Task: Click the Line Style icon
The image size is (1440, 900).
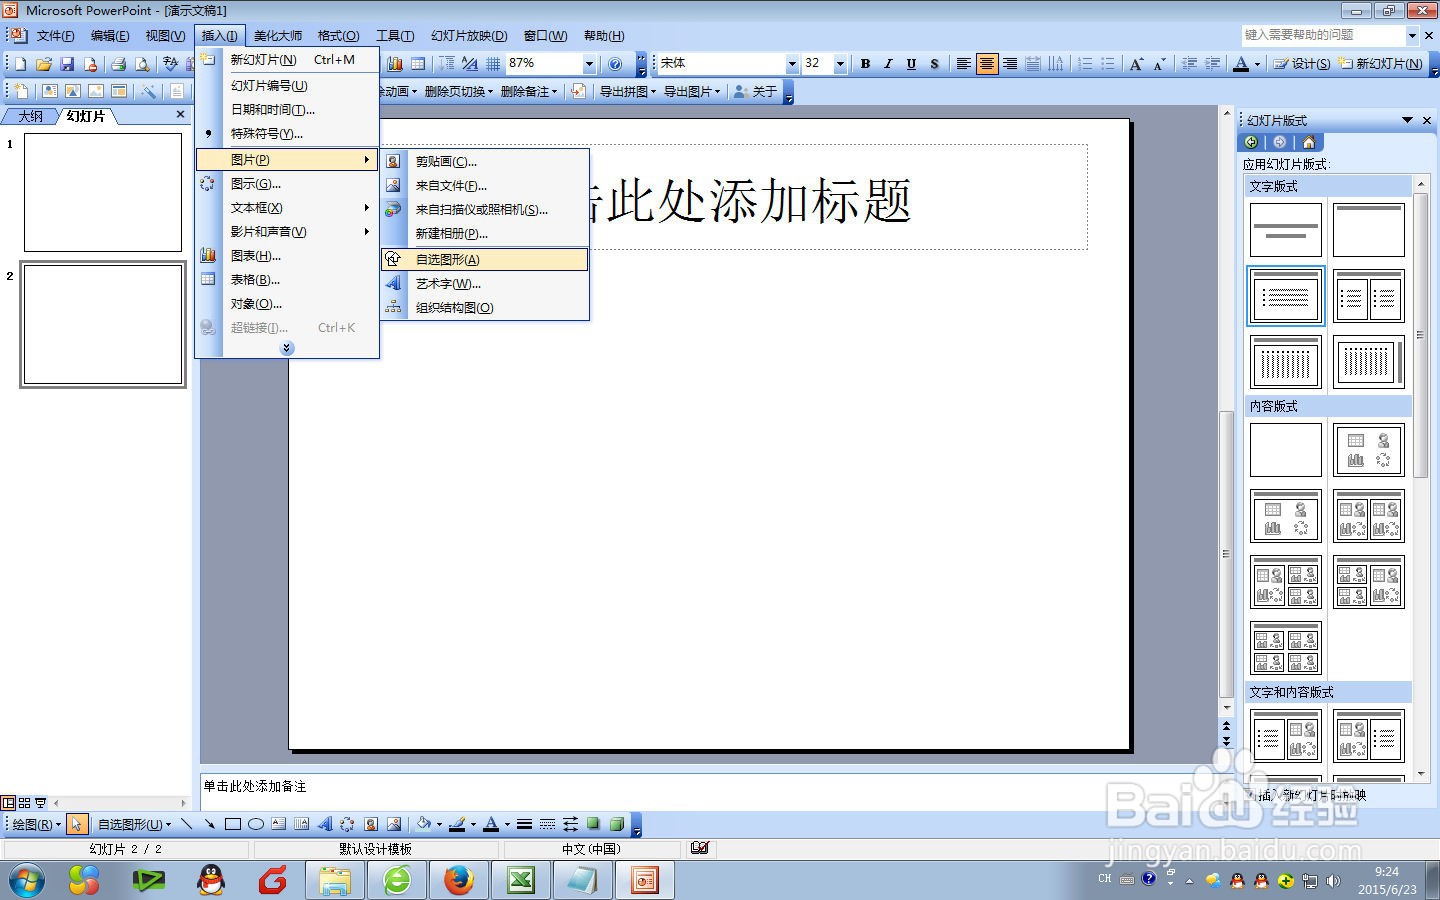Action: point(524,824)
